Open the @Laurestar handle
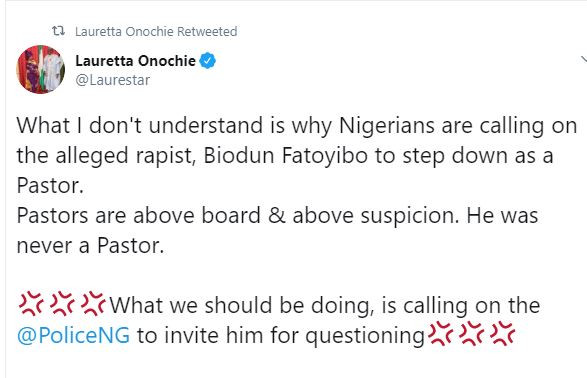Image resolution: width=587 pixels, height=378 pixels. click(x=112, y=80)
